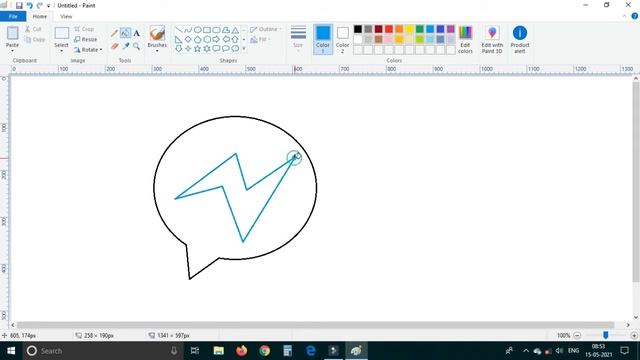Switch to the Home tab
This screenshot has width=640, height=360.
40,16
